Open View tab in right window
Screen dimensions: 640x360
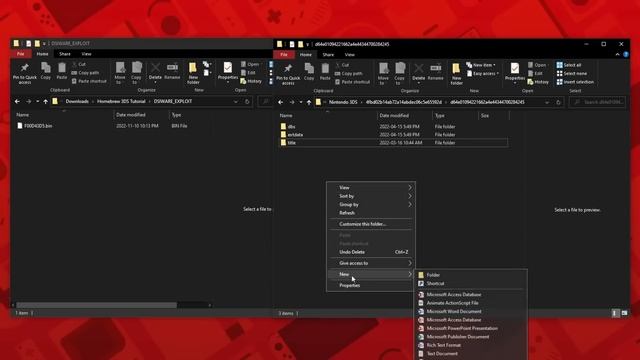[350, 54]
